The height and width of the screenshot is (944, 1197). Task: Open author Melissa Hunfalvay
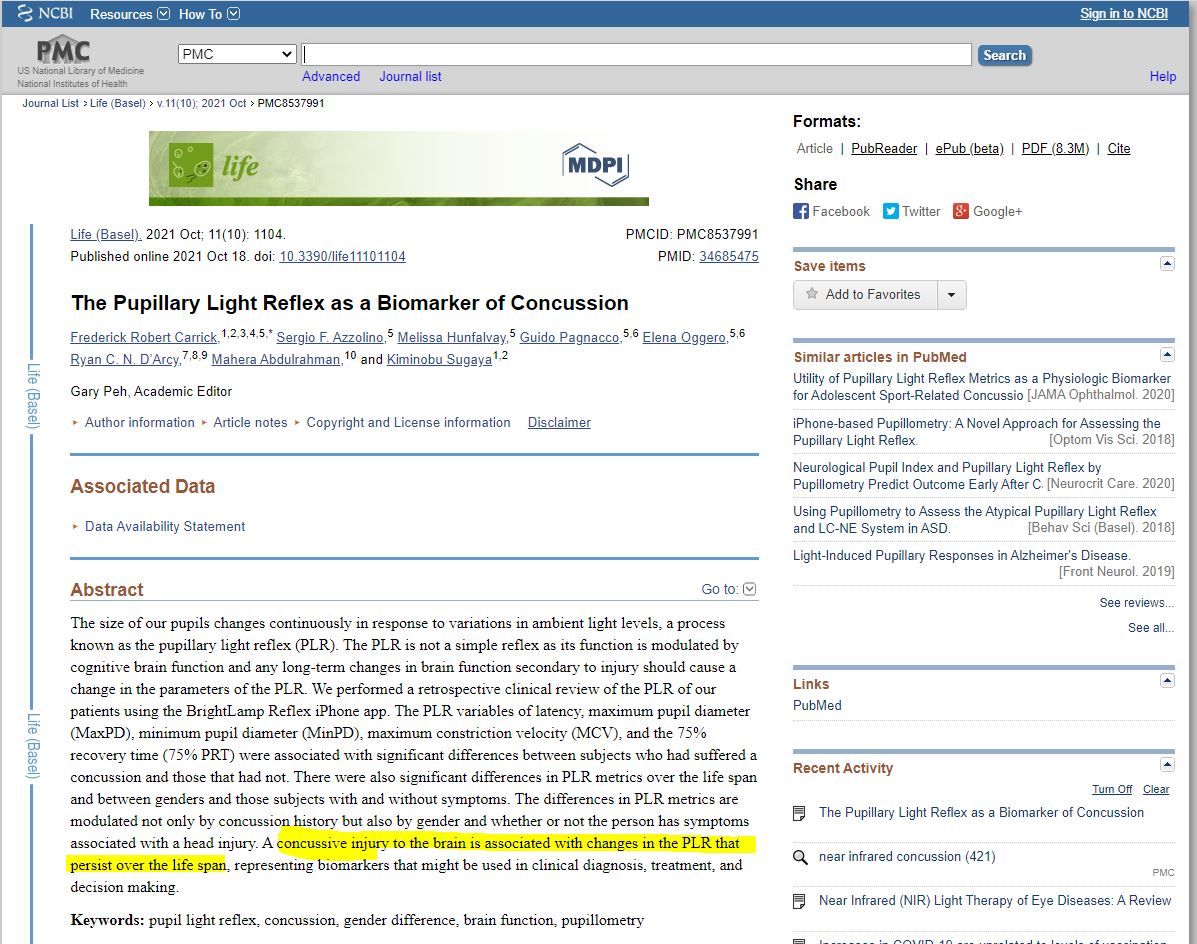pyautogui.click(x=452, y=337)
